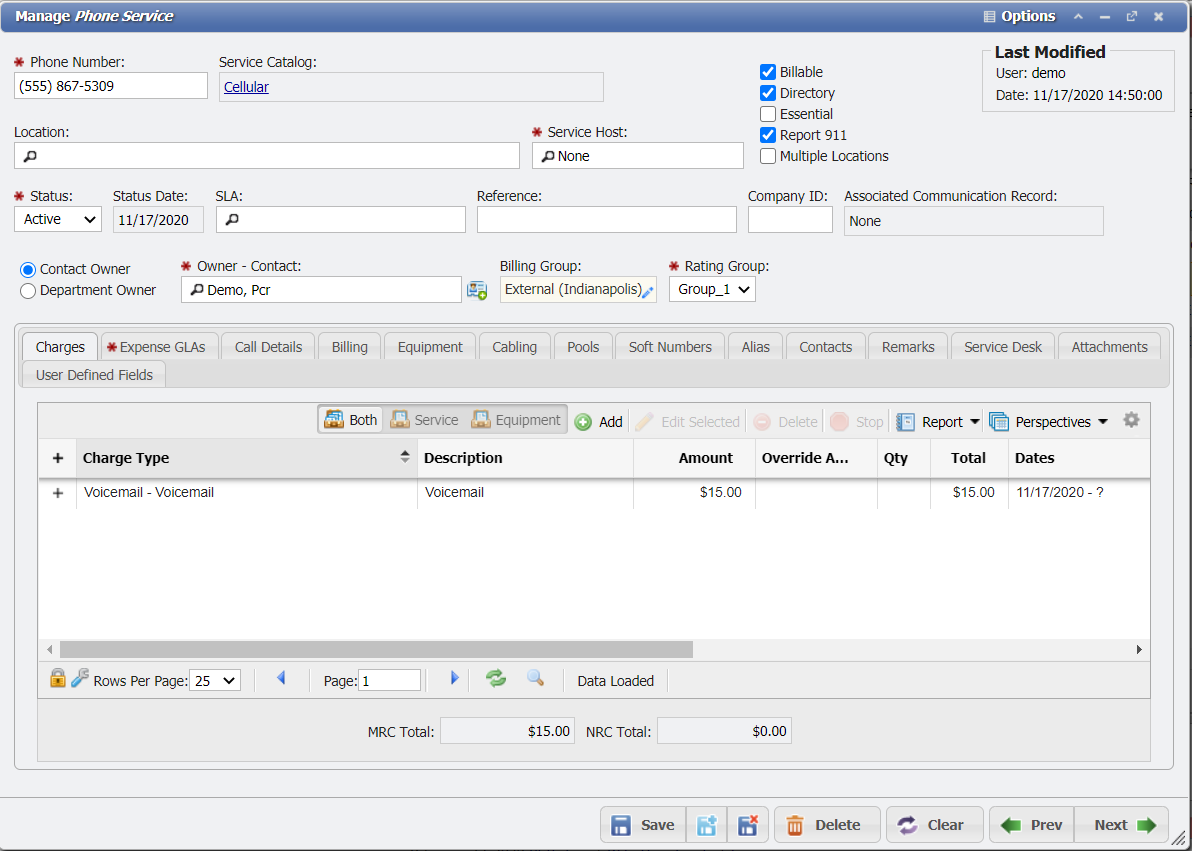Click the gear icon in the charges toolbar
The width and height of the screenshot is (1192, 851).
1131,420
